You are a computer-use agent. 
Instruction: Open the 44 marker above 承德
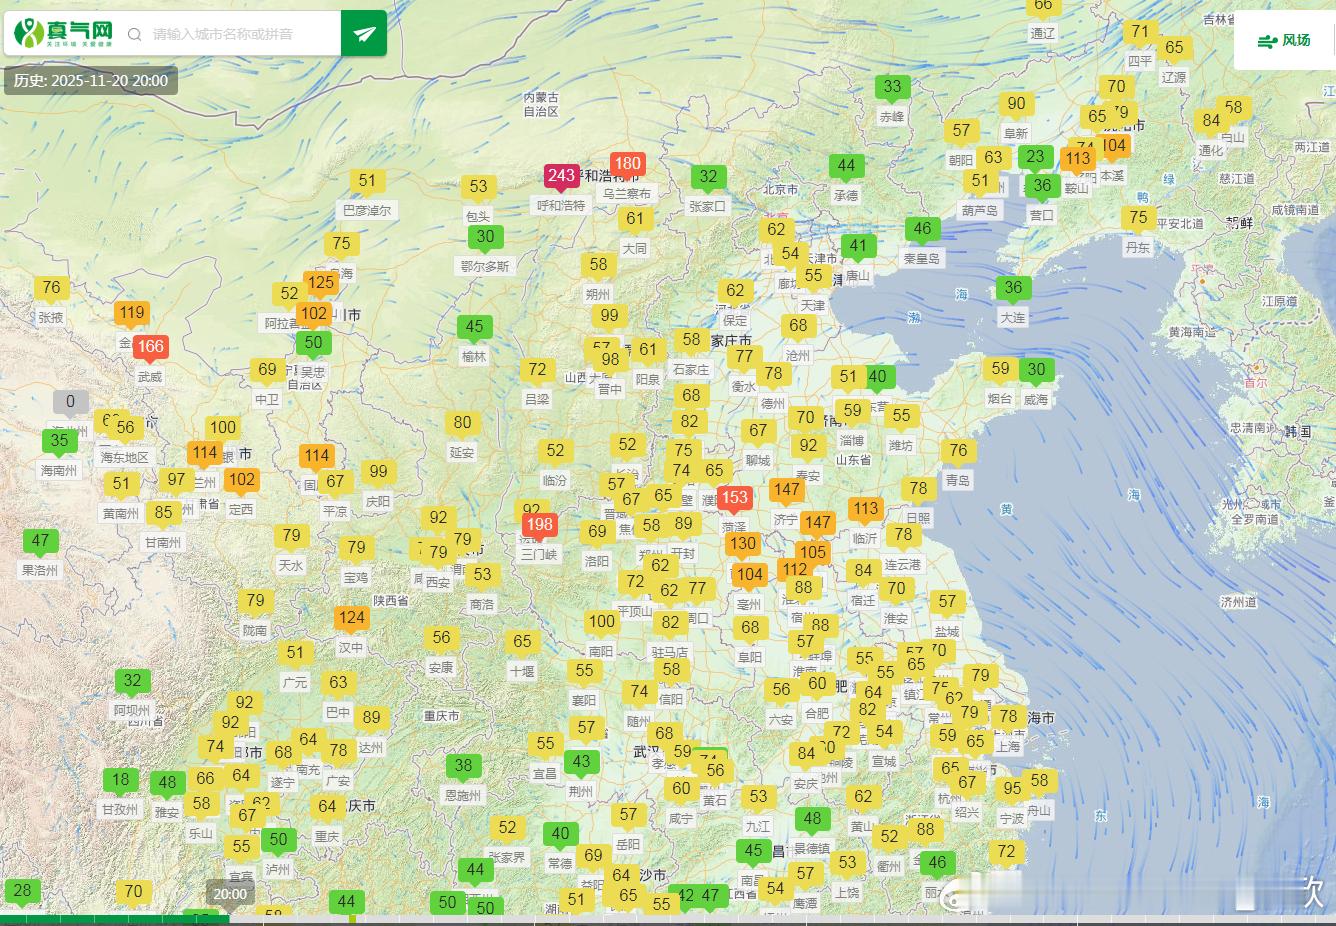[846, 166]
